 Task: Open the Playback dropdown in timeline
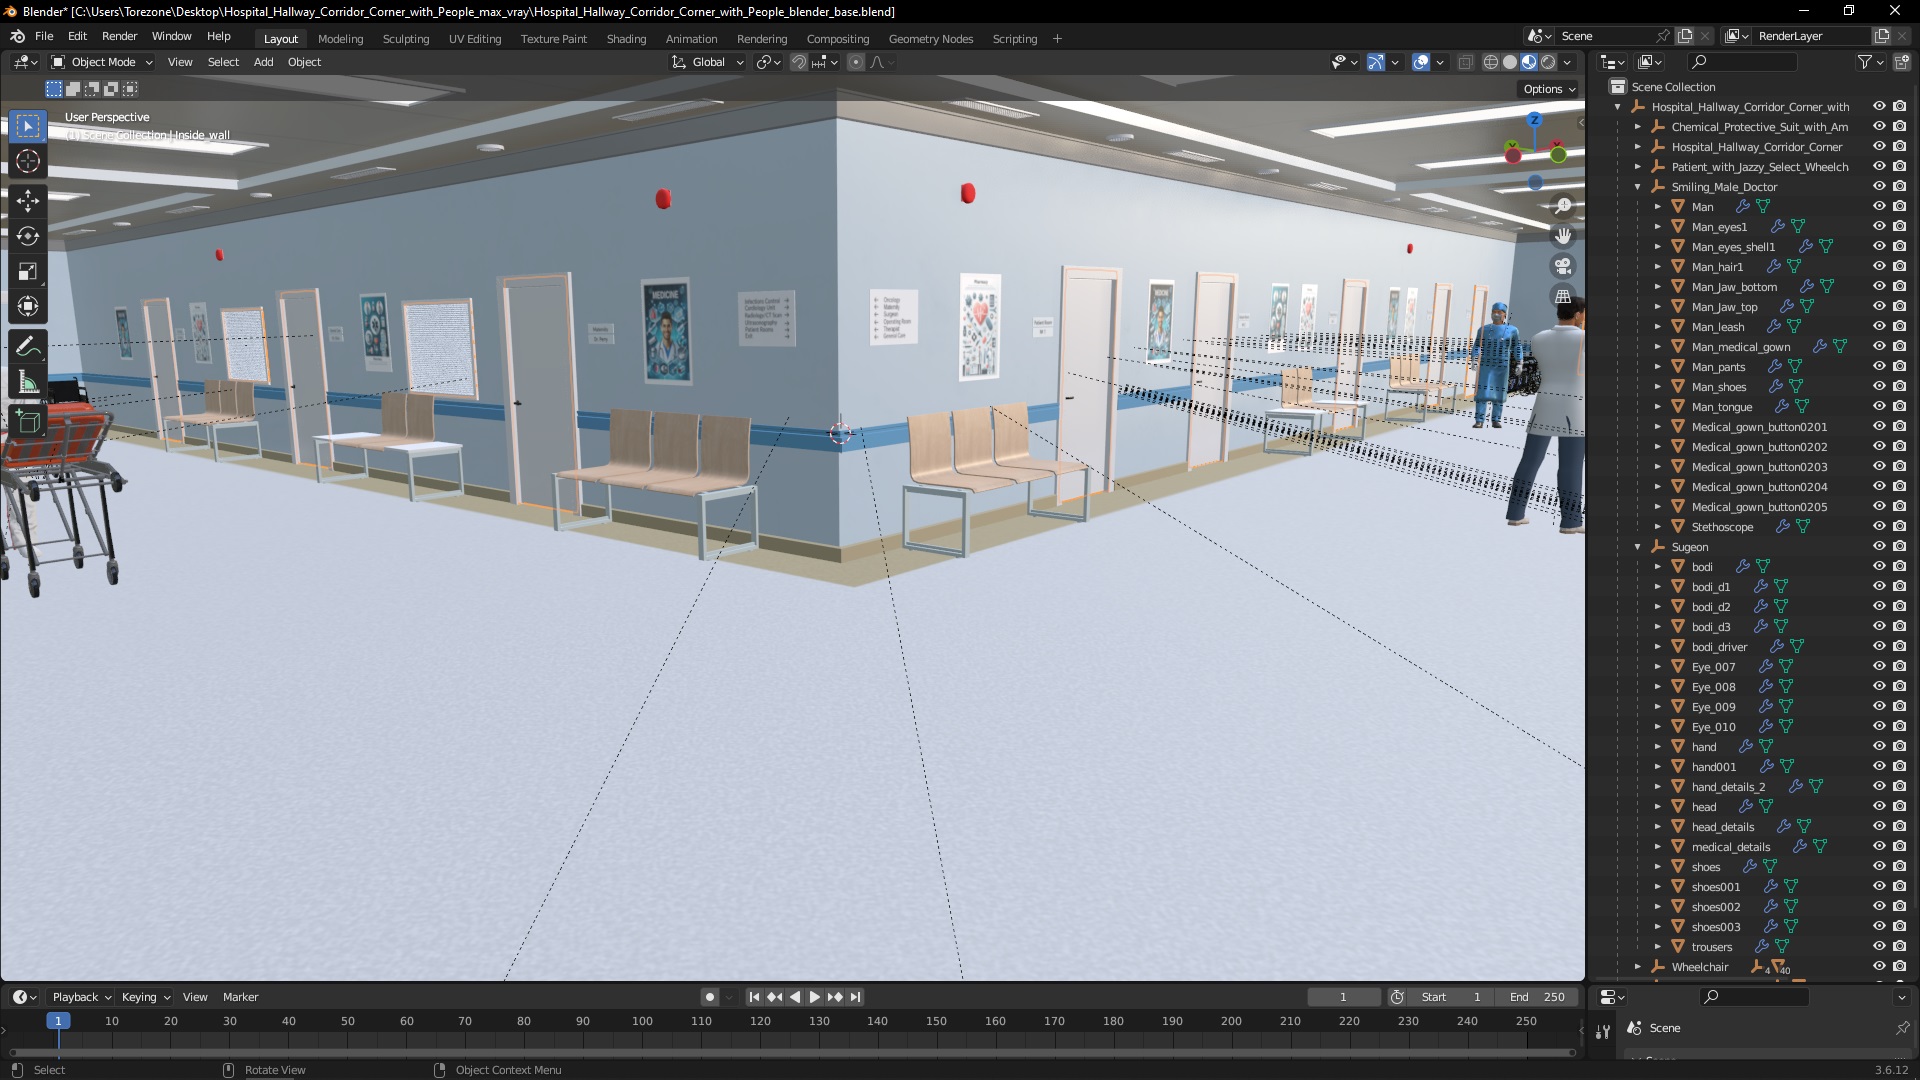tap(81, 997)
